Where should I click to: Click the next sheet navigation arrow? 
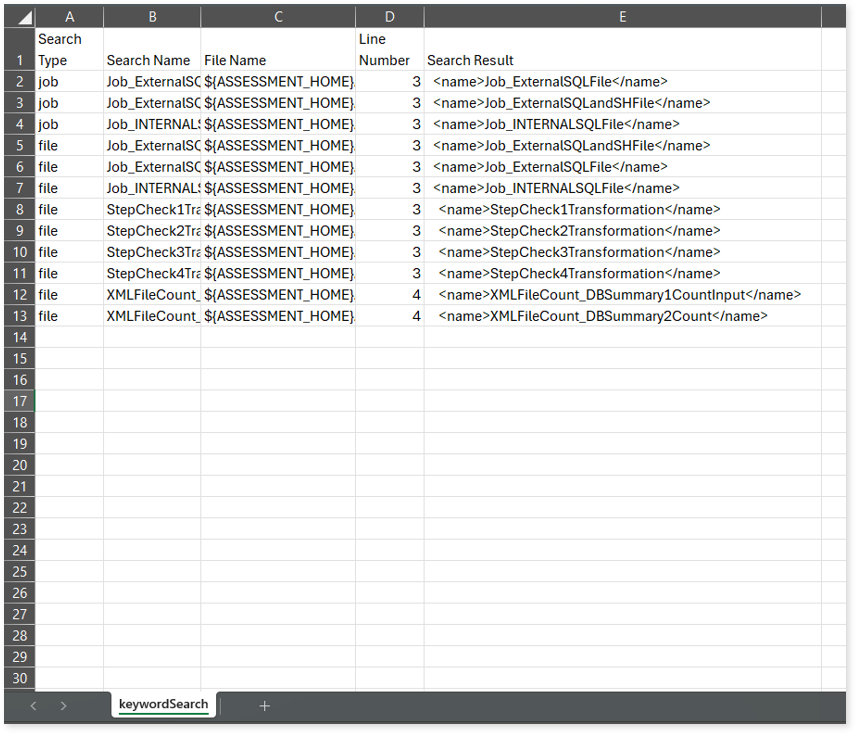point(63,706)
